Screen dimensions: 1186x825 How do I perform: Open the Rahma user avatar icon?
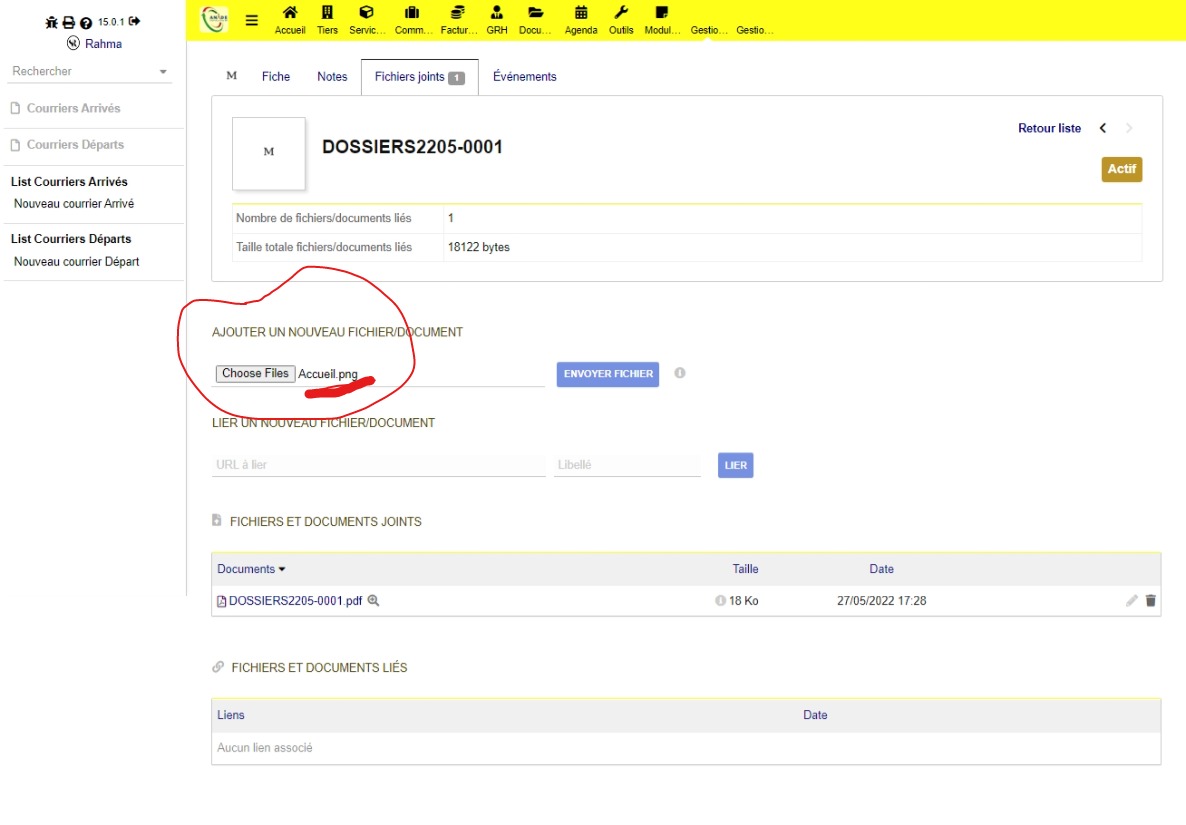(x=73, y=43)
